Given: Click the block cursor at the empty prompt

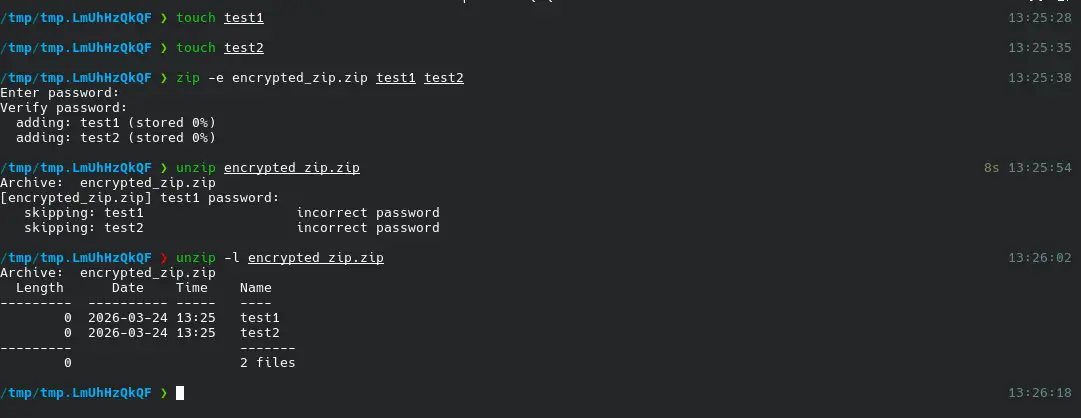Looking at the screenshot, I should pos(180,393).
